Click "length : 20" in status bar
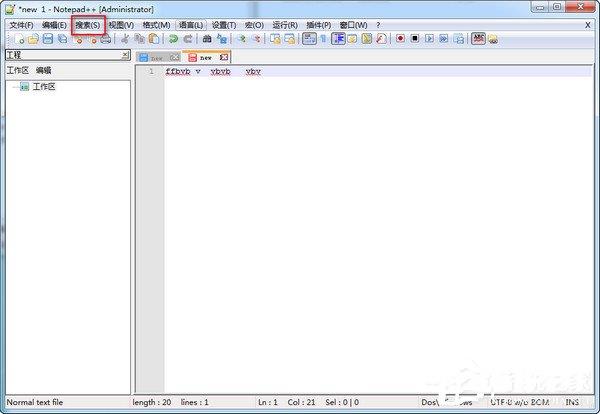 tap(152, 402)
